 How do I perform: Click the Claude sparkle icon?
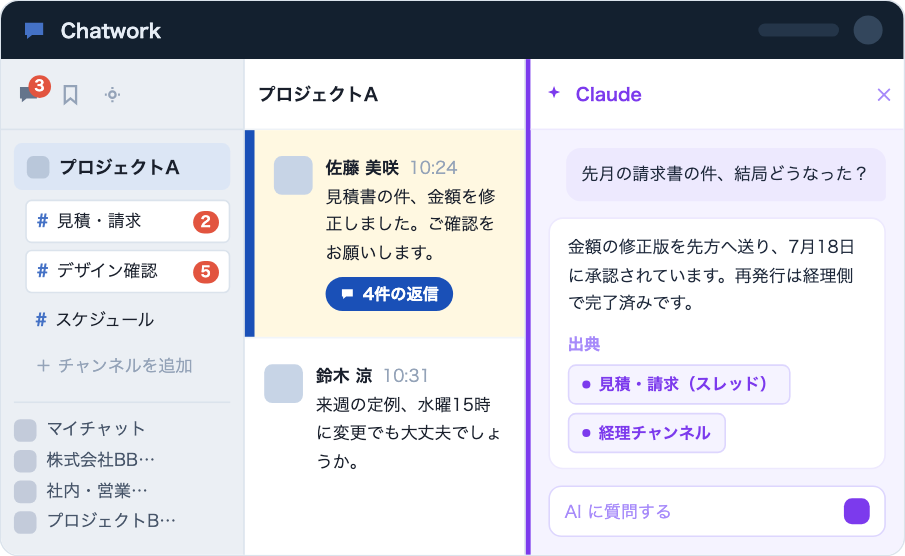click(554, 92)
